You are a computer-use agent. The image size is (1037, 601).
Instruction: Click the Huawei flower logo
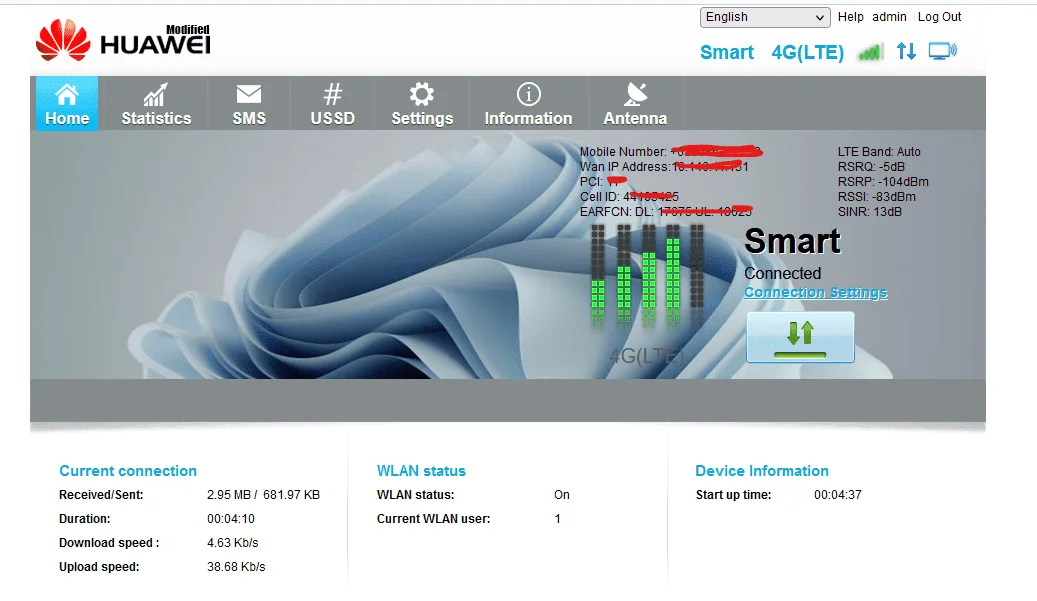pyautogui.click(x=63, y=40)
